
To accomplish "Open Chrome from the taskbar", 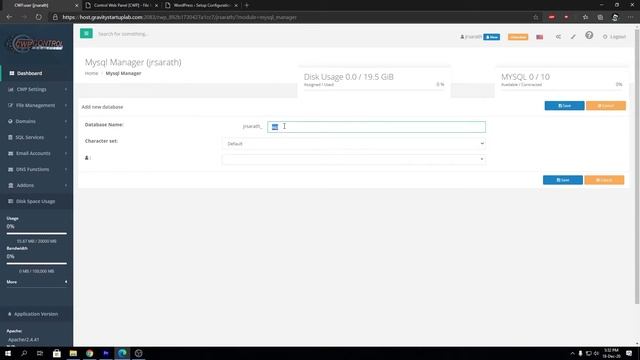I will (x=89, y=353).
